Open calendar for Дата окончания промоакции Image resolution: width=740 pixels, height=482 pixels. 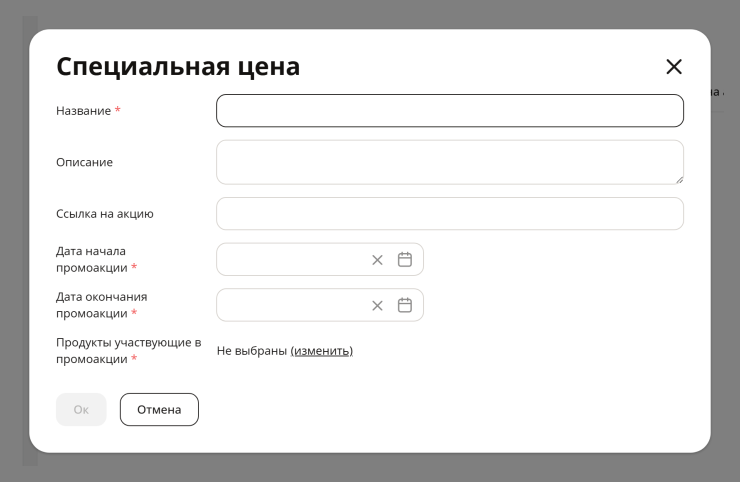(404, 305)
